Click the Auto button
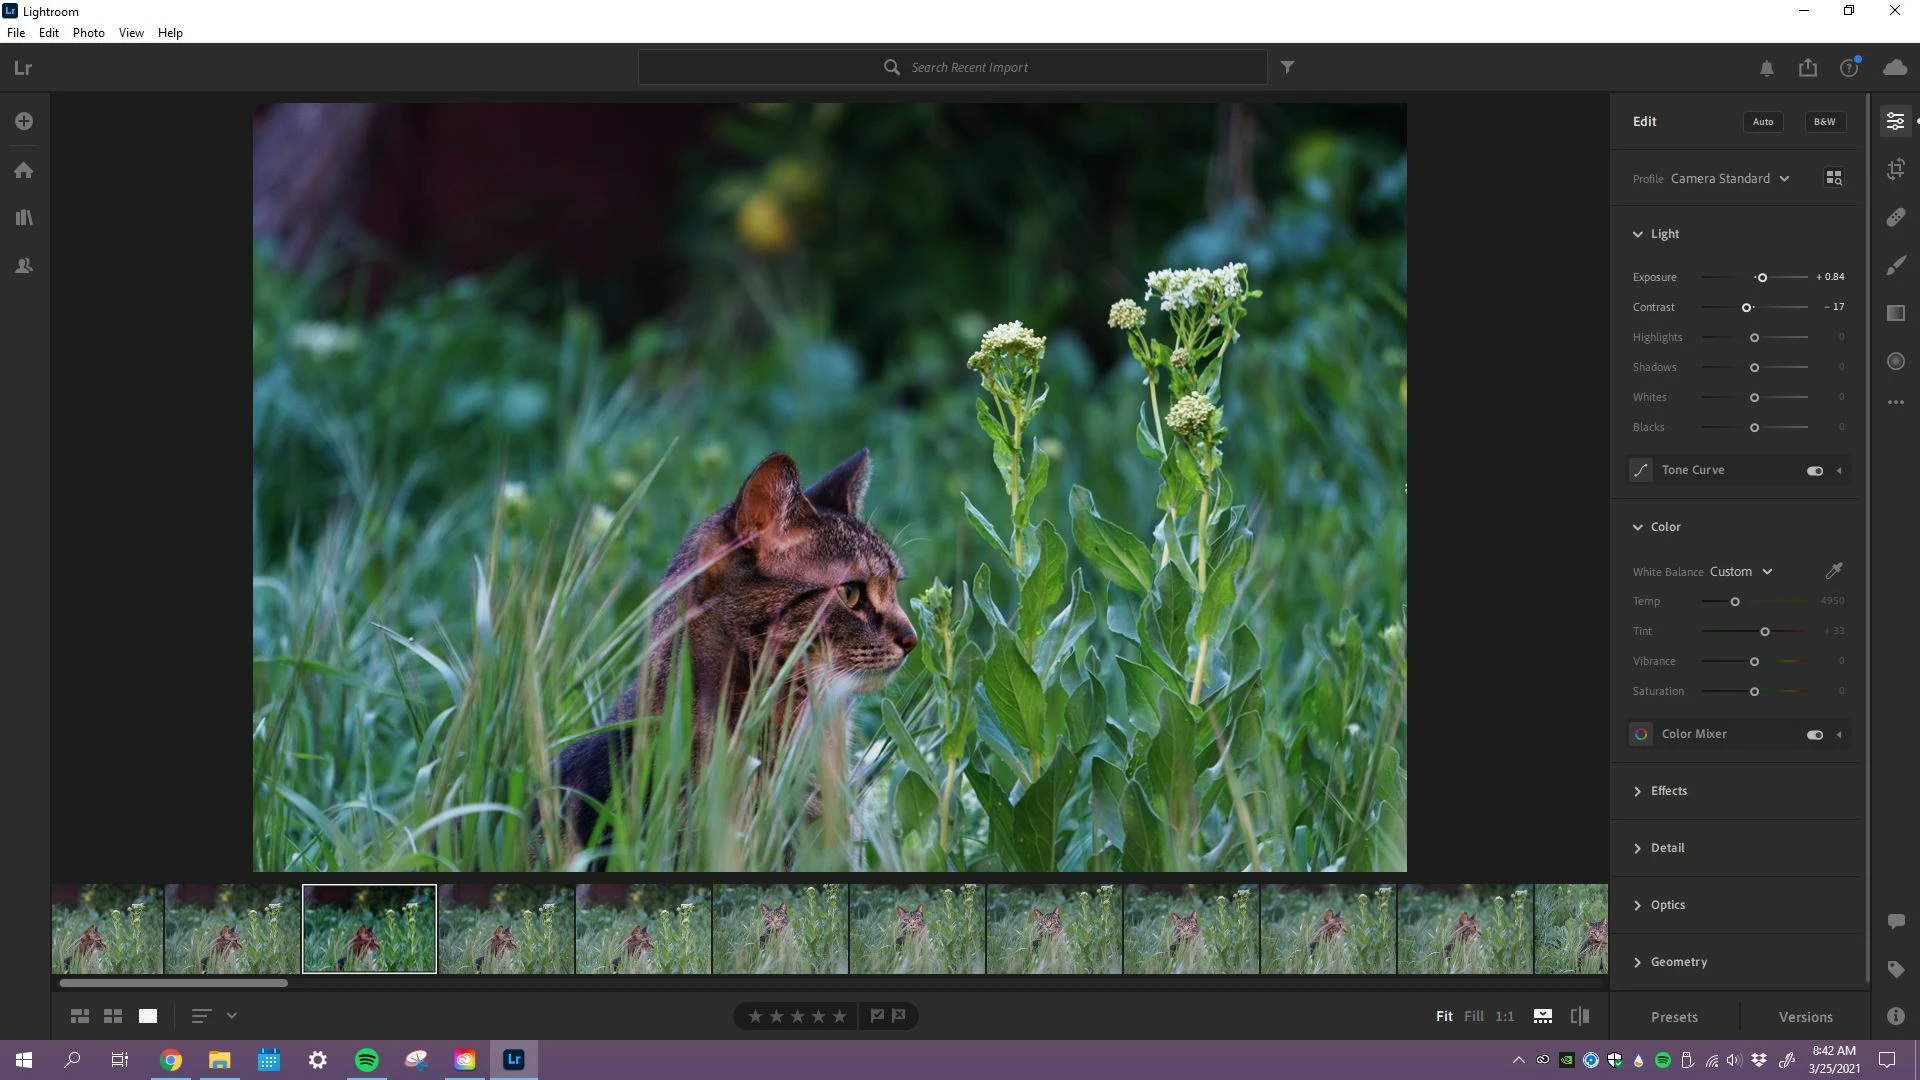The width and height of the screenshot is (1920, 1080). pyautogui.click(x=1763, y=121)
